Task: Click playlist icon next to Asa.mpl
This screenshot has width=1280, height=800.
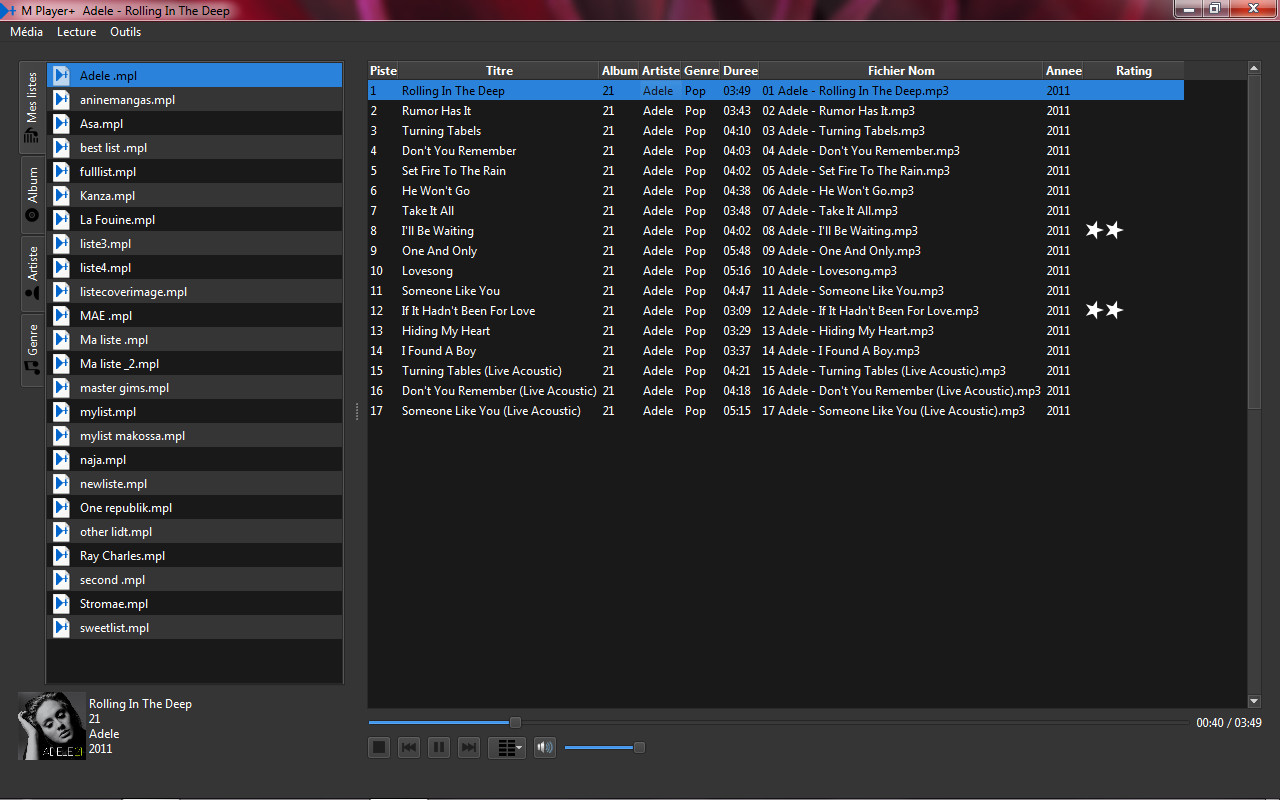Action: 61,123
